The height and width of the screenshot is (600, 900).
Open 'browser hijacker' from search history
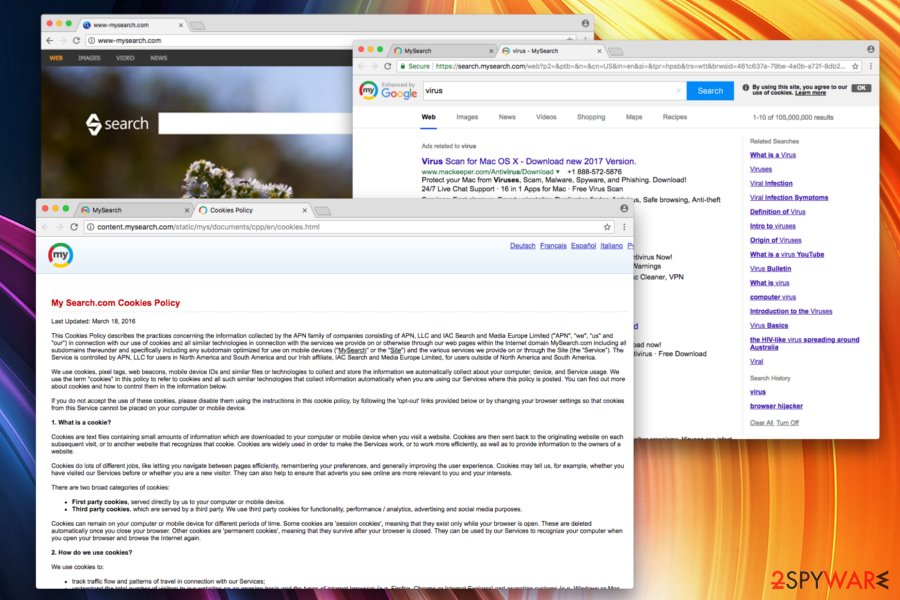(776, 406)
